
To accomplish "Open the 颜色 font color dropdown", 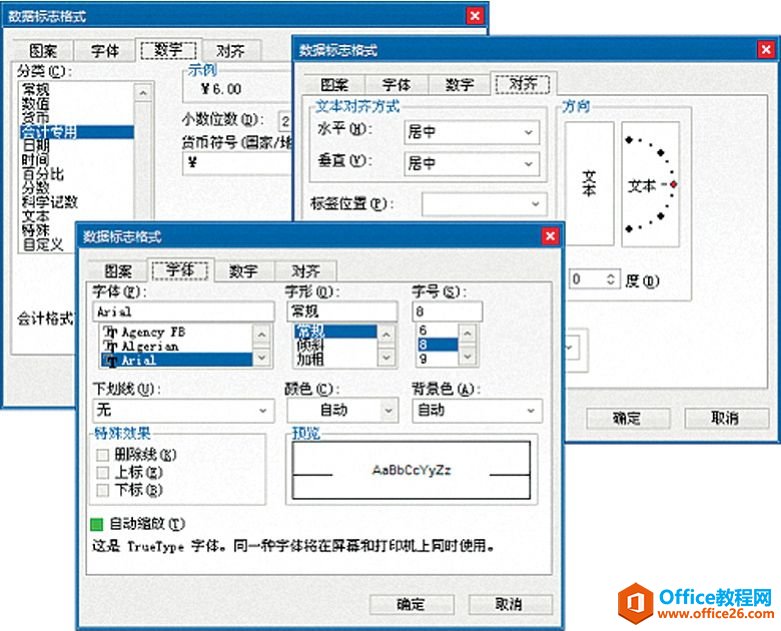I will 343,410.
